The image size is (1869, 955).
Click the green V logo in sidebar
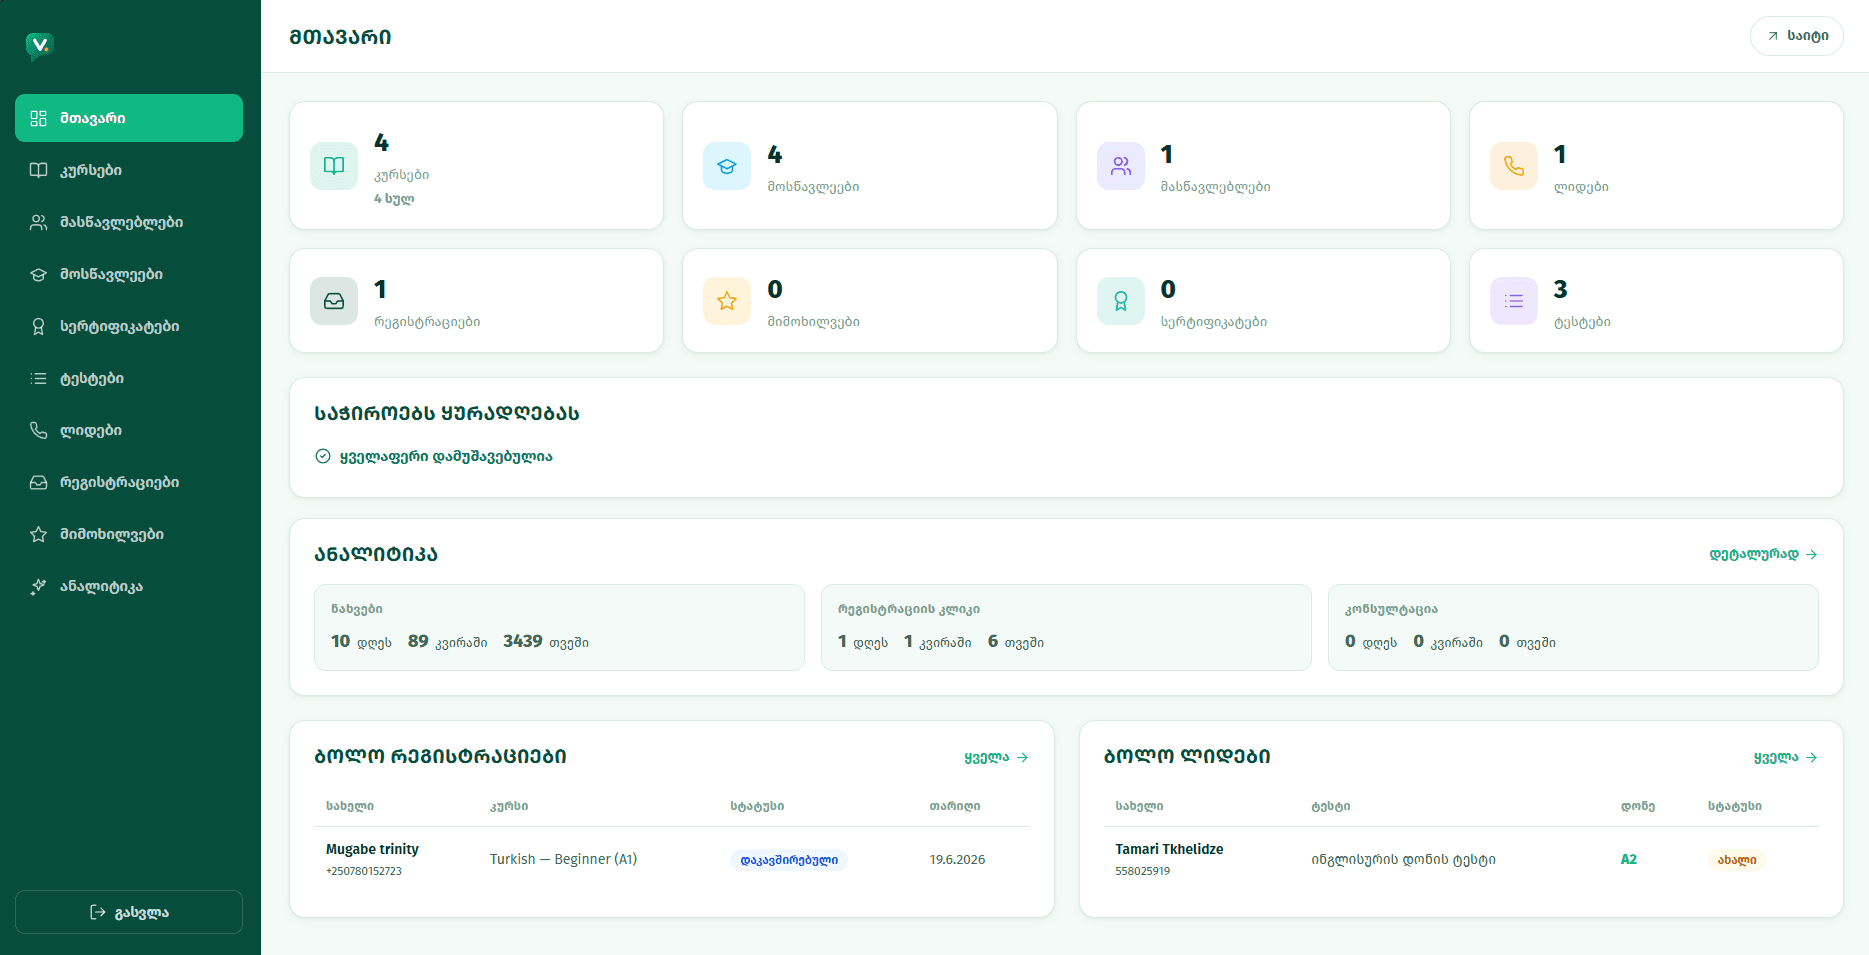click(39, 45)
